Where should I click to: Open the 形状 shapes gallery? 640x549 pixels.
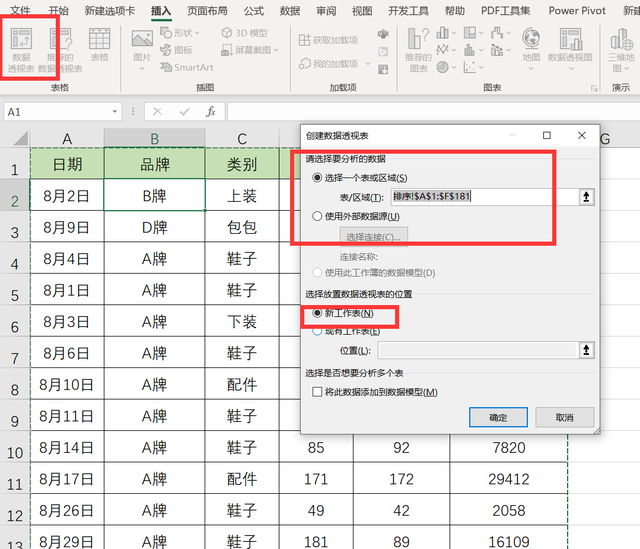tap(180, 33)
